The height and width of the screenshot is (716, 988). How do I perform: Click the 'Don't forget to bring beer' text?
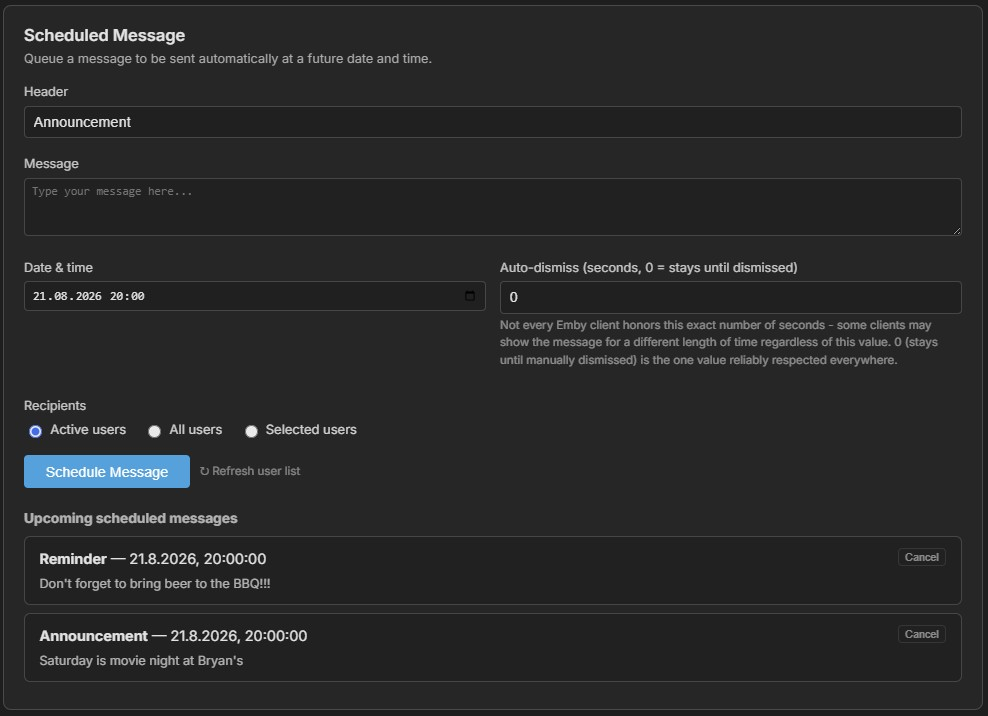[x=154, y=584]
